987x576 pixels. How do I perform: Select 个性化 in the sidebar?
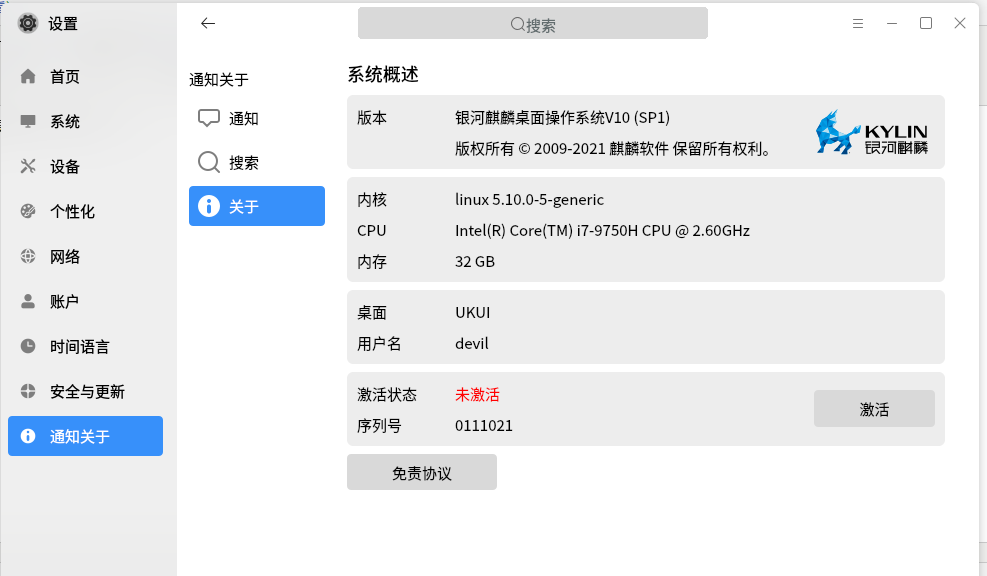click(x=86, y=211)
